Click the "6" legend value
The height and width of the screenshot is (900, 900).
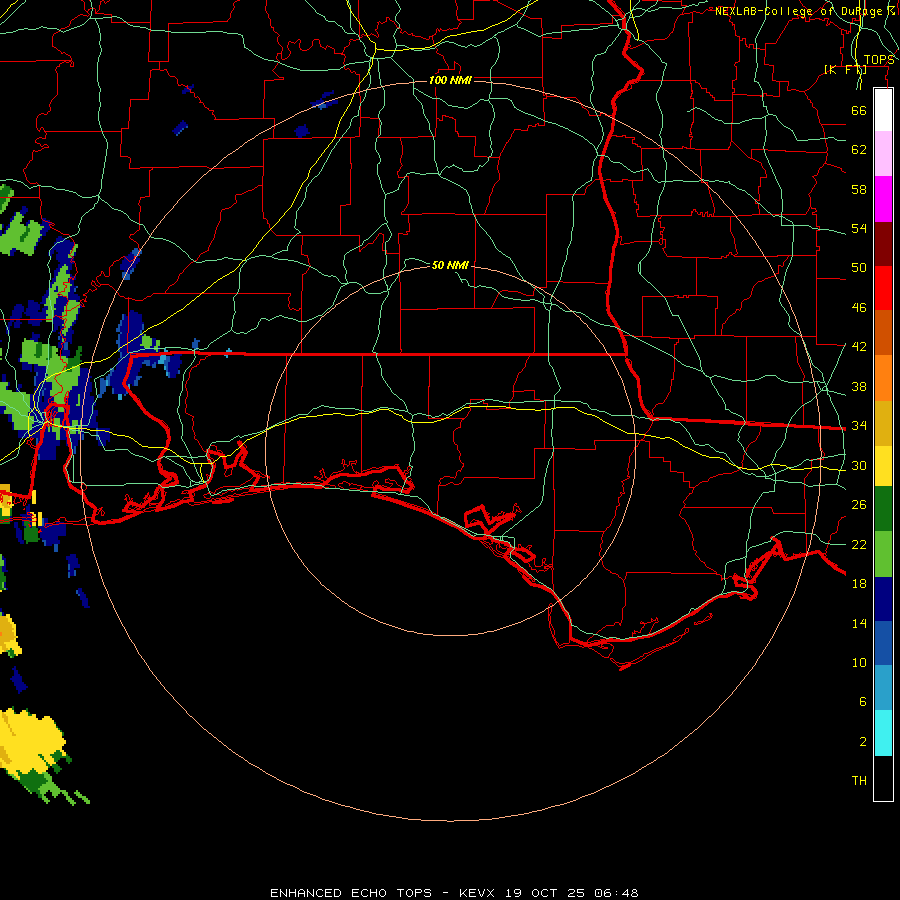863,702
